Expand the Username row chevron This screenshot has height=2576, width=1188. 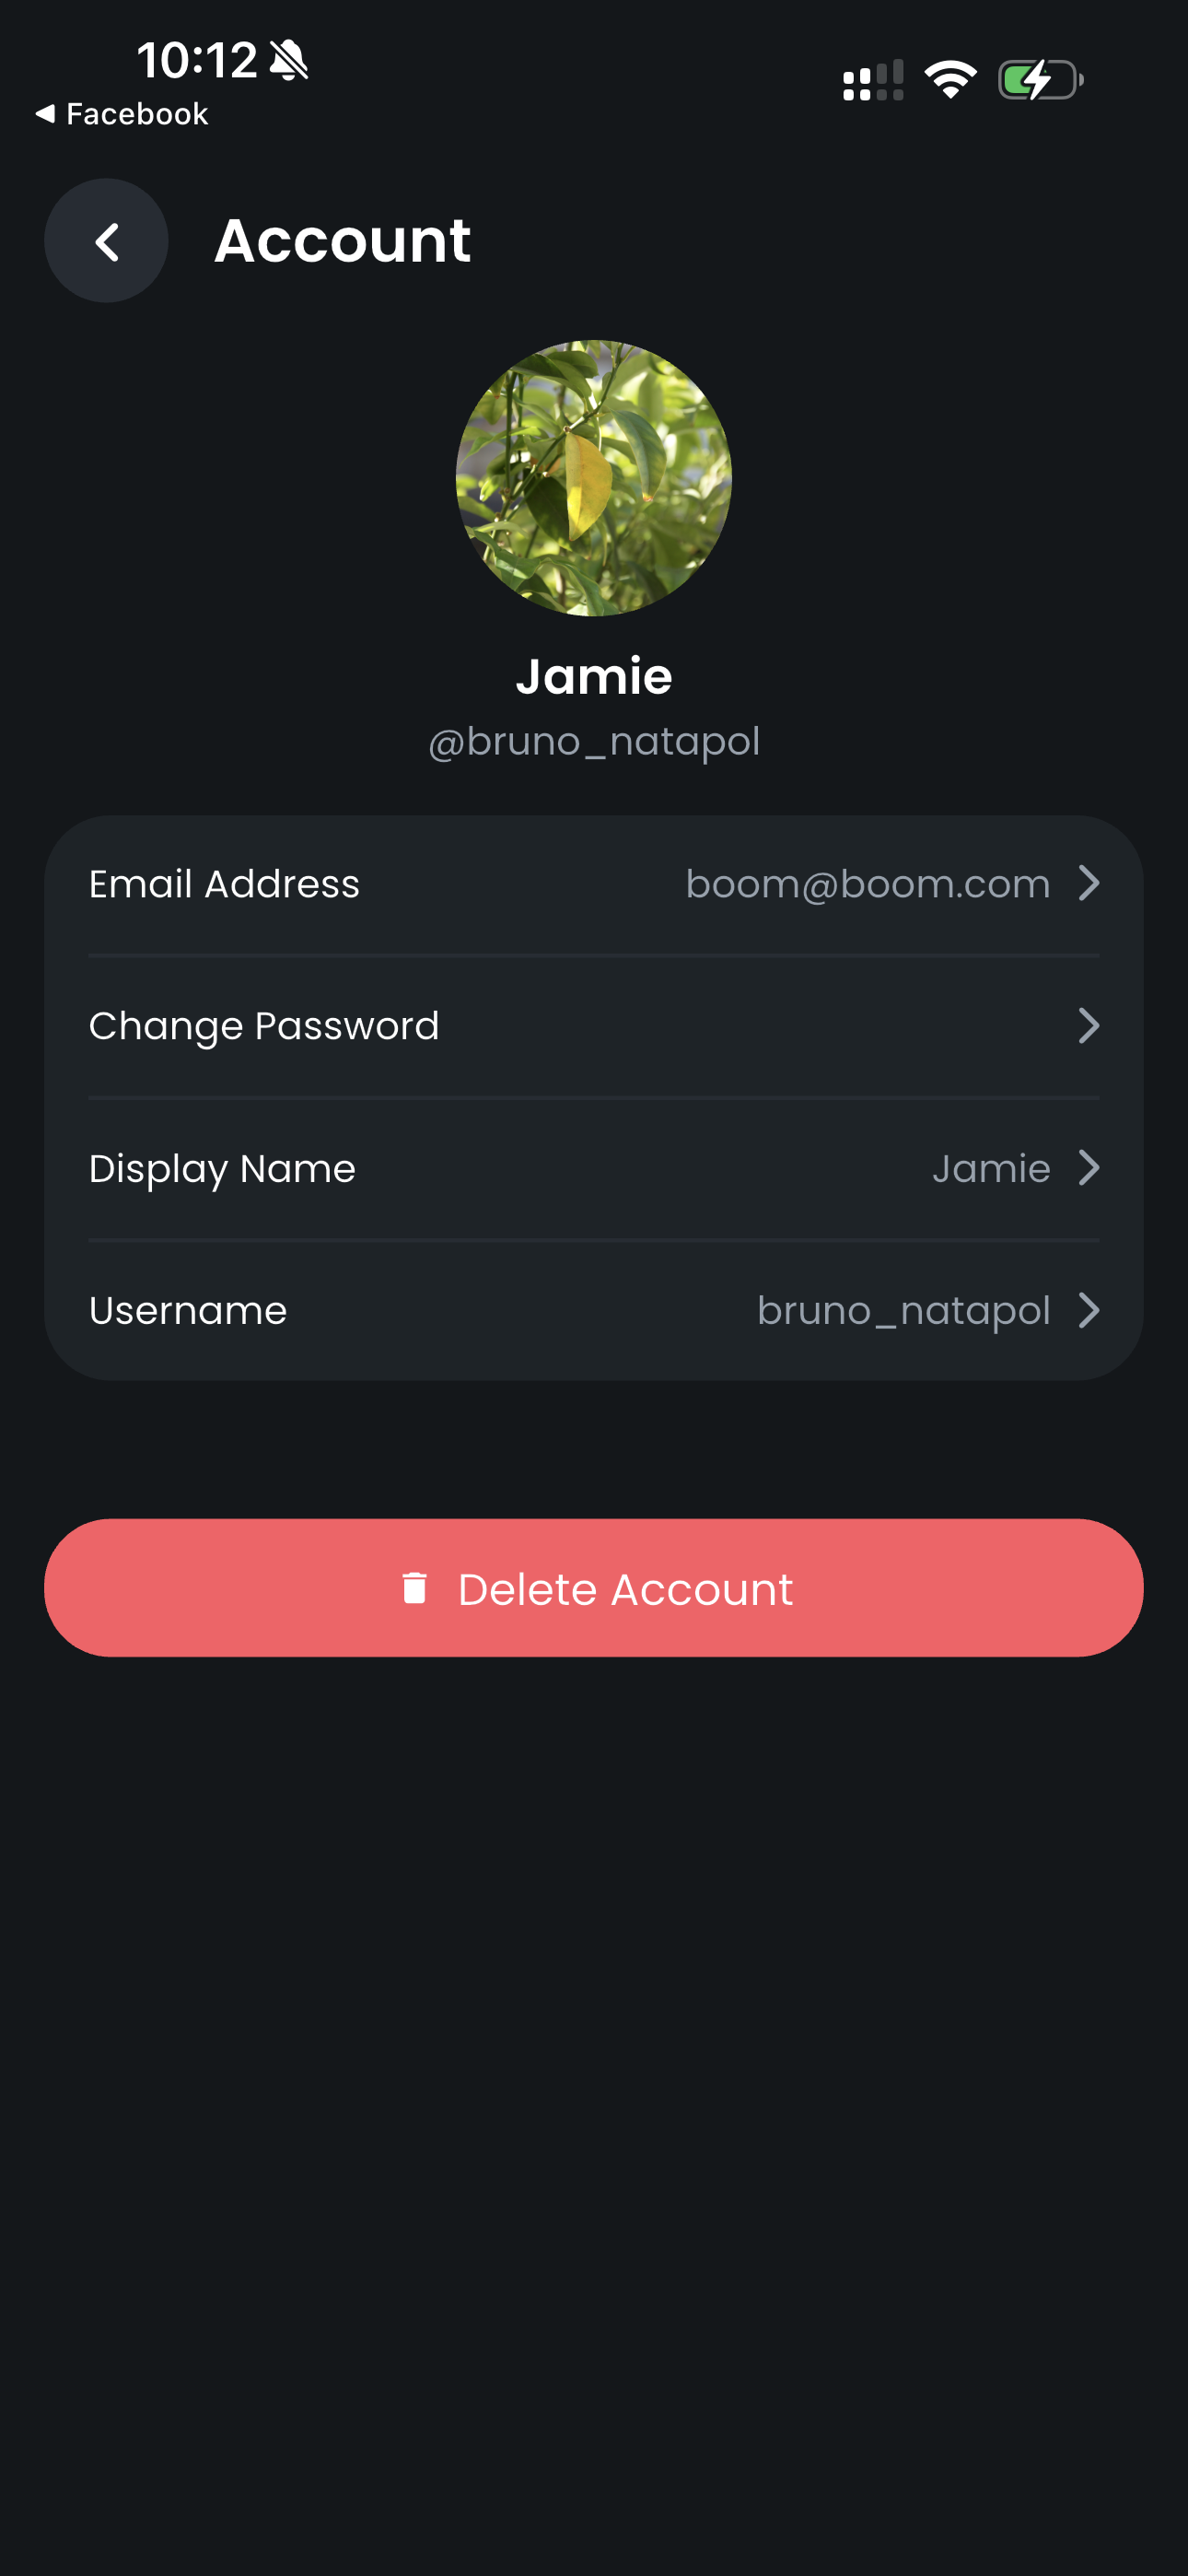(x=1090, y=1311)
